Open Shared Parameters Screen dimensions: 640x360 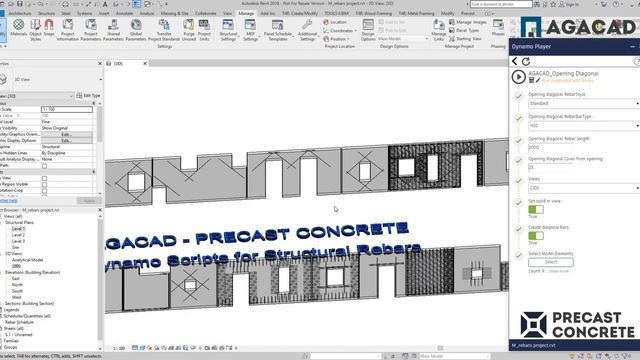(x=113, y=29)
